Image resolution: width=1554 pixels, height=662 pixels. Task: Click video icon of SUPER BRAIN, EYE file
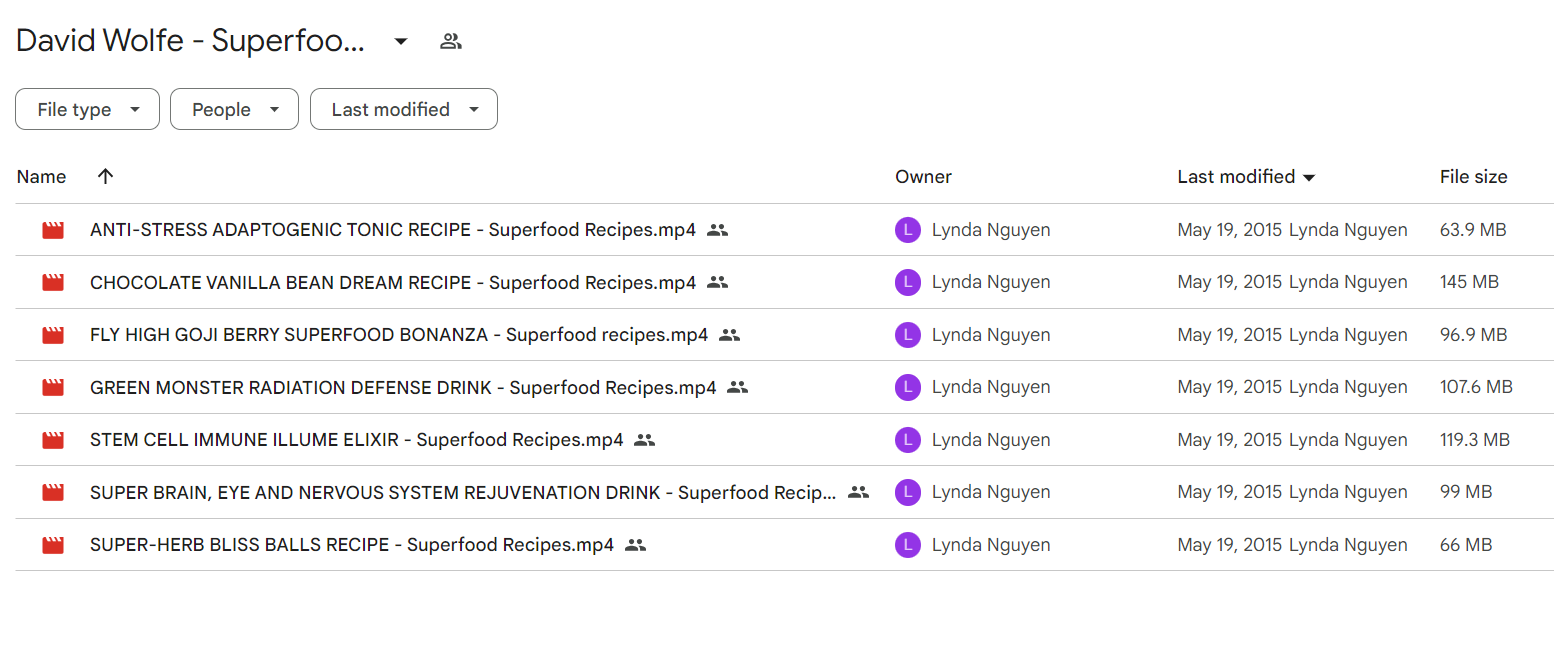click(x=53, y=492)
